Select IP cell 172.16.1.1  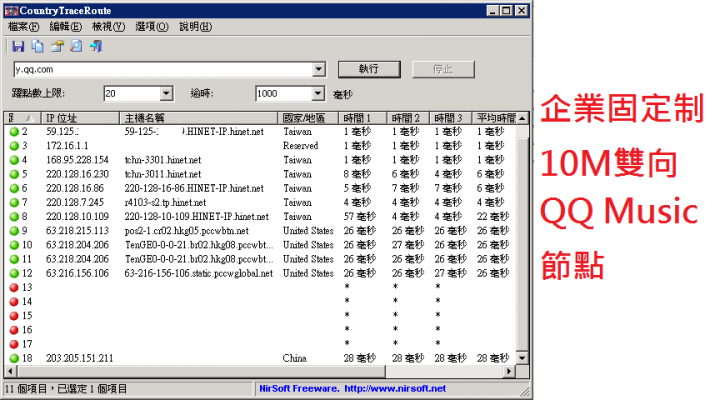pyautogui.click(x=67, y=146)
